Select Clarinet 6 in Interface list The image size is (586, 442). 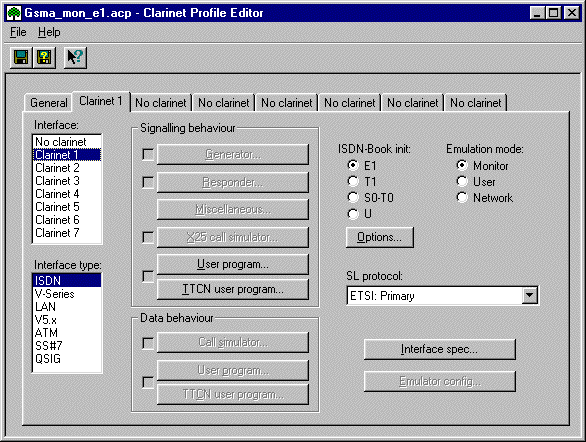[67, 220]
